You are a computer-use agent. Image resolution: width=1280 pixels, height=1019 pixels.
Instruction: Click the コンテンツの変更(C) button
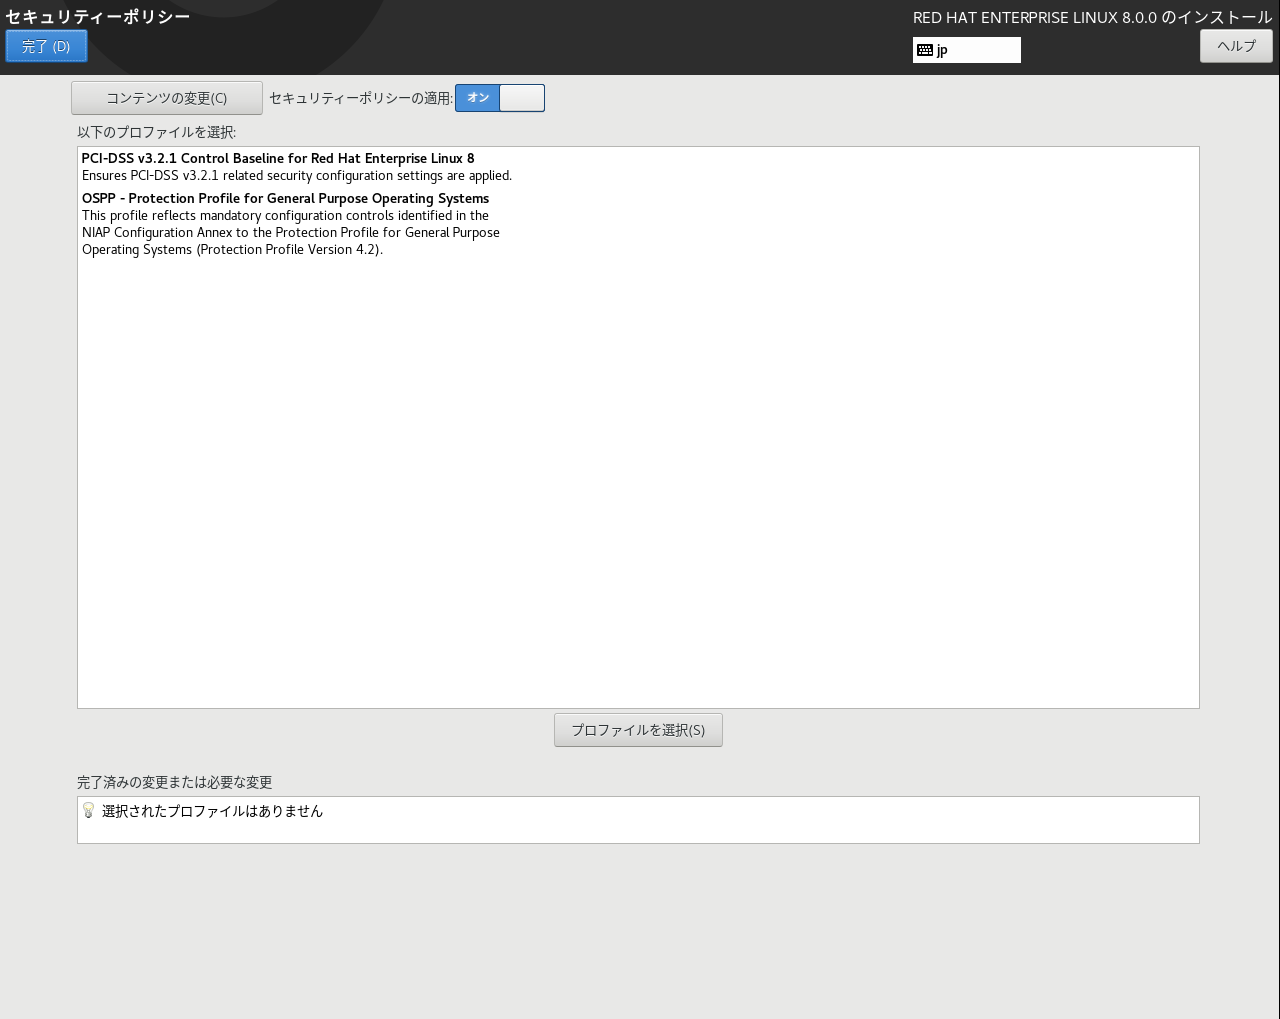tap(167, 98)
